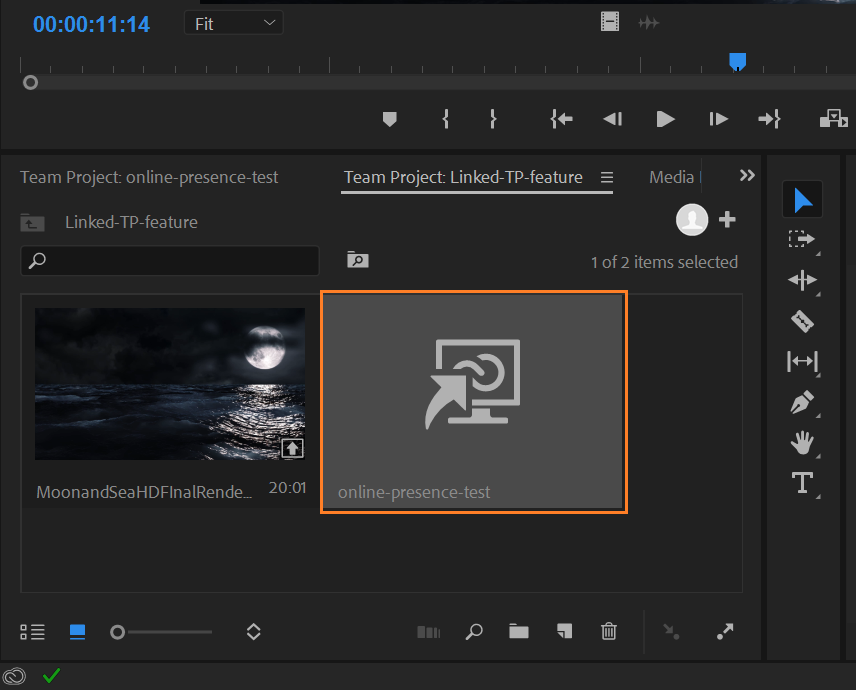Screen dimensions: 856x690
Task: Open the Fit zoom level dropdown
Action: tap(234, 23)
